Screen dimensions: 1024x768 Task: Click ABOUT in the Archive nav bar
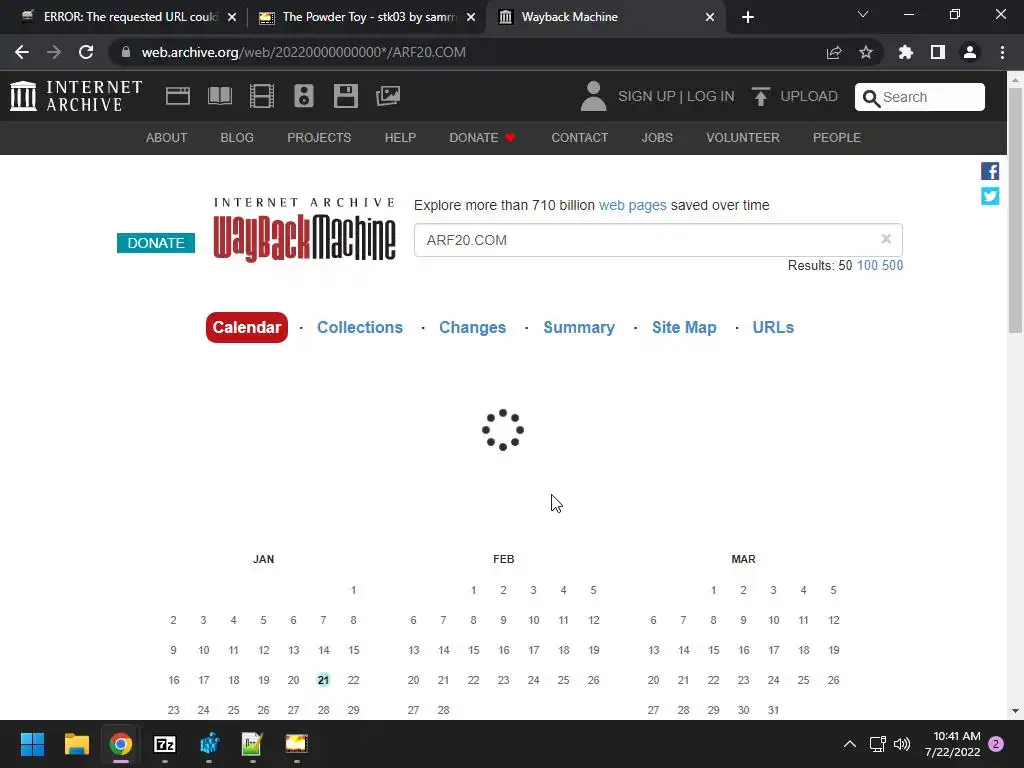click(167, 138)
